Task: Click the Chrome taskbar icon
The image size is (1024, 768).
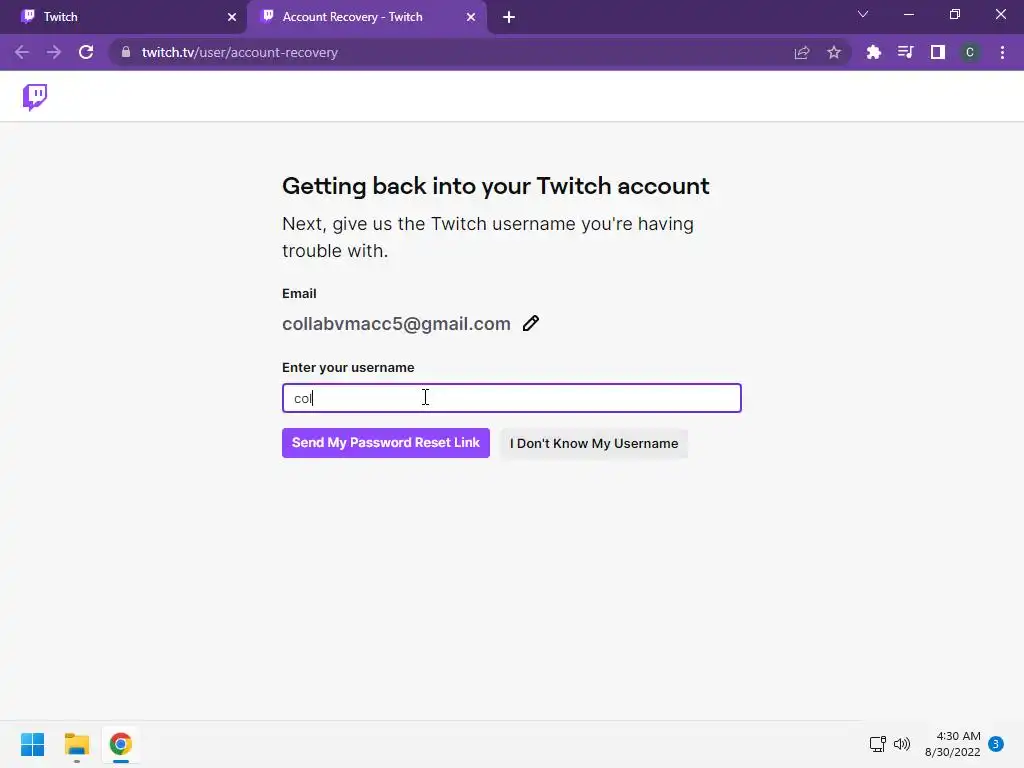Action: tap(121, 744)
